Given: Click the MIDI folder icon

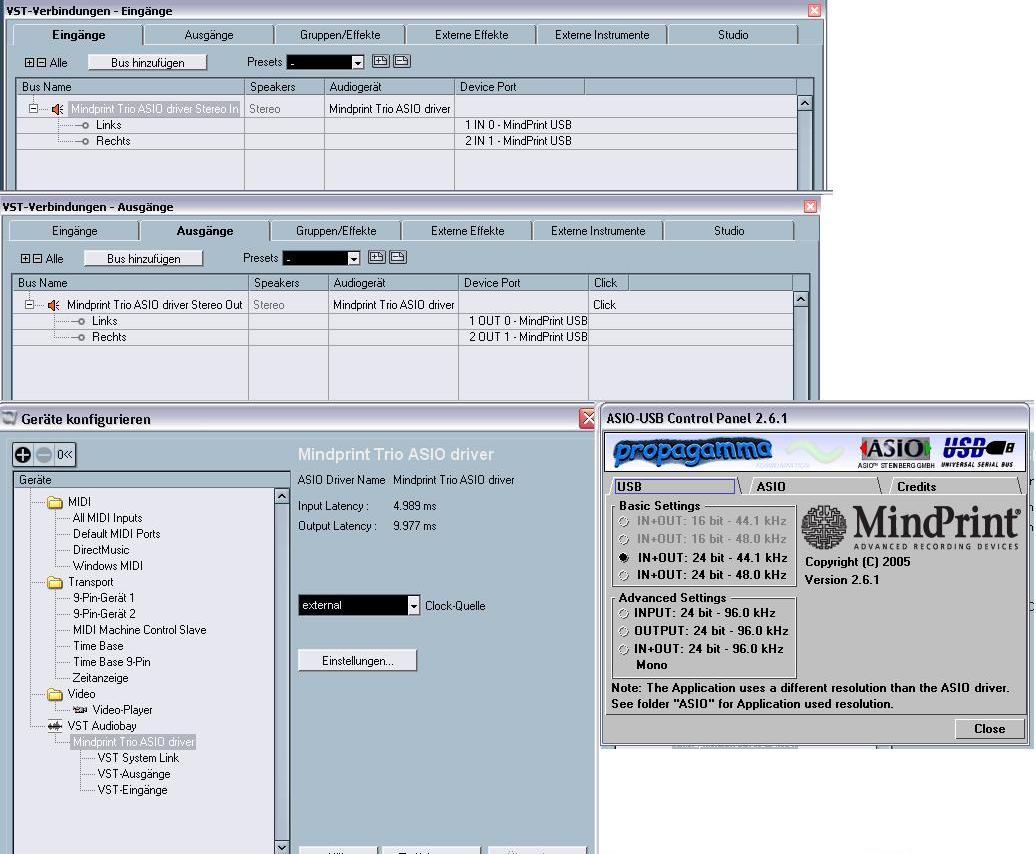Looking at the screenshot, I should click(x=55, y=503).
